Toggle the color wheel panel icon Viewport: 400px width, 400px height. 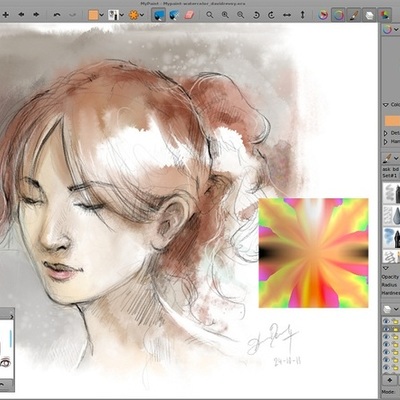[338, 15]
